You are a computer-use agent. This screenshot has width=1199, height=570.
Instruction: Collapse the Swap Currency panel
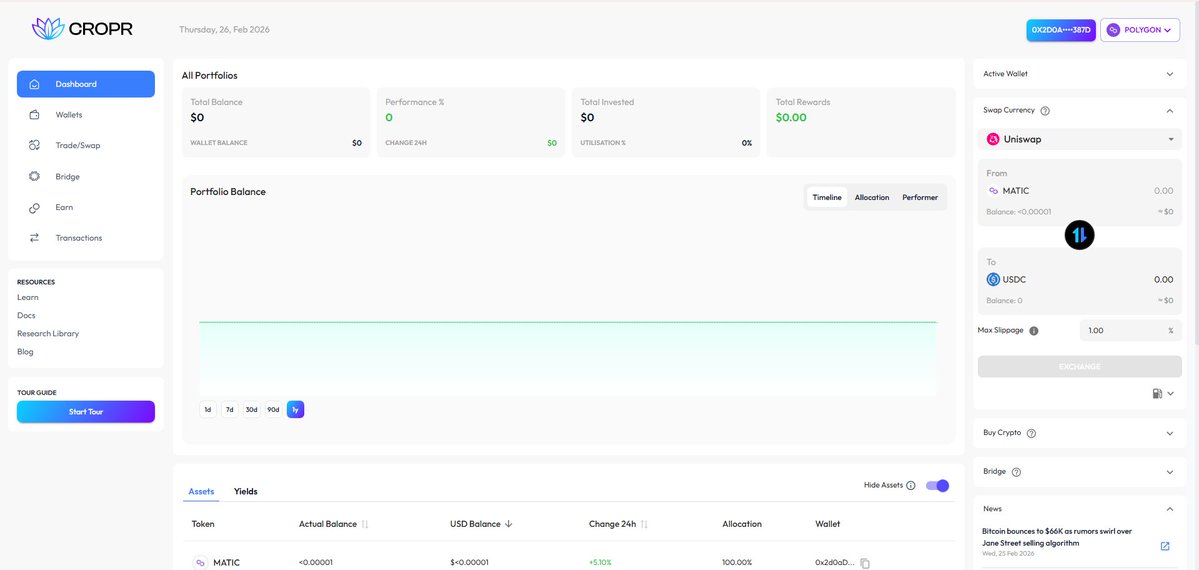1169,111
